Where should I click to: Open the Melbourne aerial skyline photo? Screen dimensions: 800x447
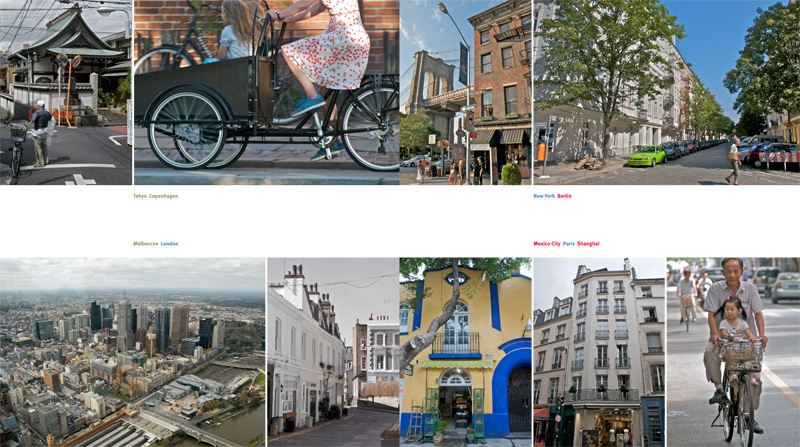[132, 352]
